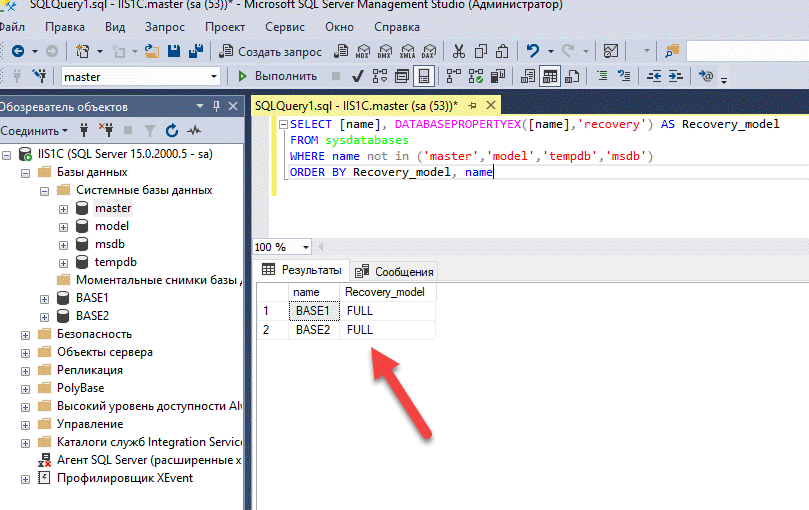The width and height of the screenshot is (809, 510).
Task: Click the Decrease Indent icon
Action: (656, 76)
